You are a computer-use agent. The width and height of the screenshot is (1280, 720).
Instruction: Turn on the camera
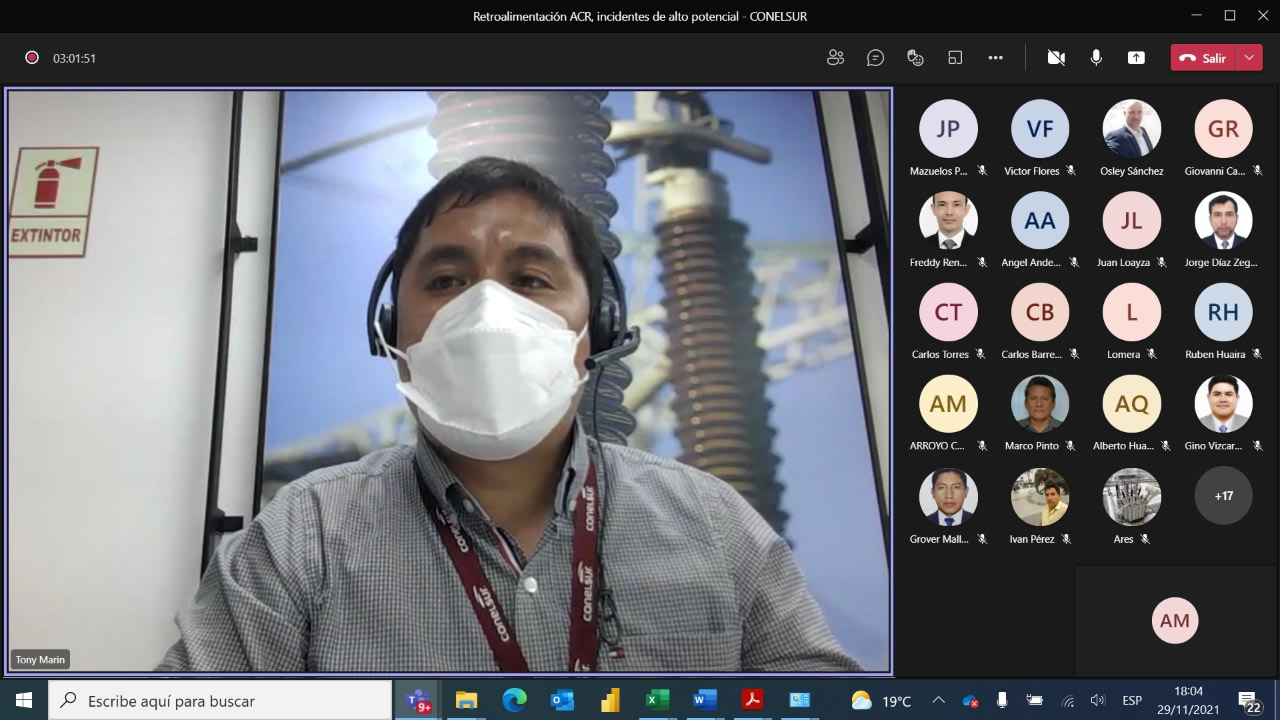[x=1056, y=58]
